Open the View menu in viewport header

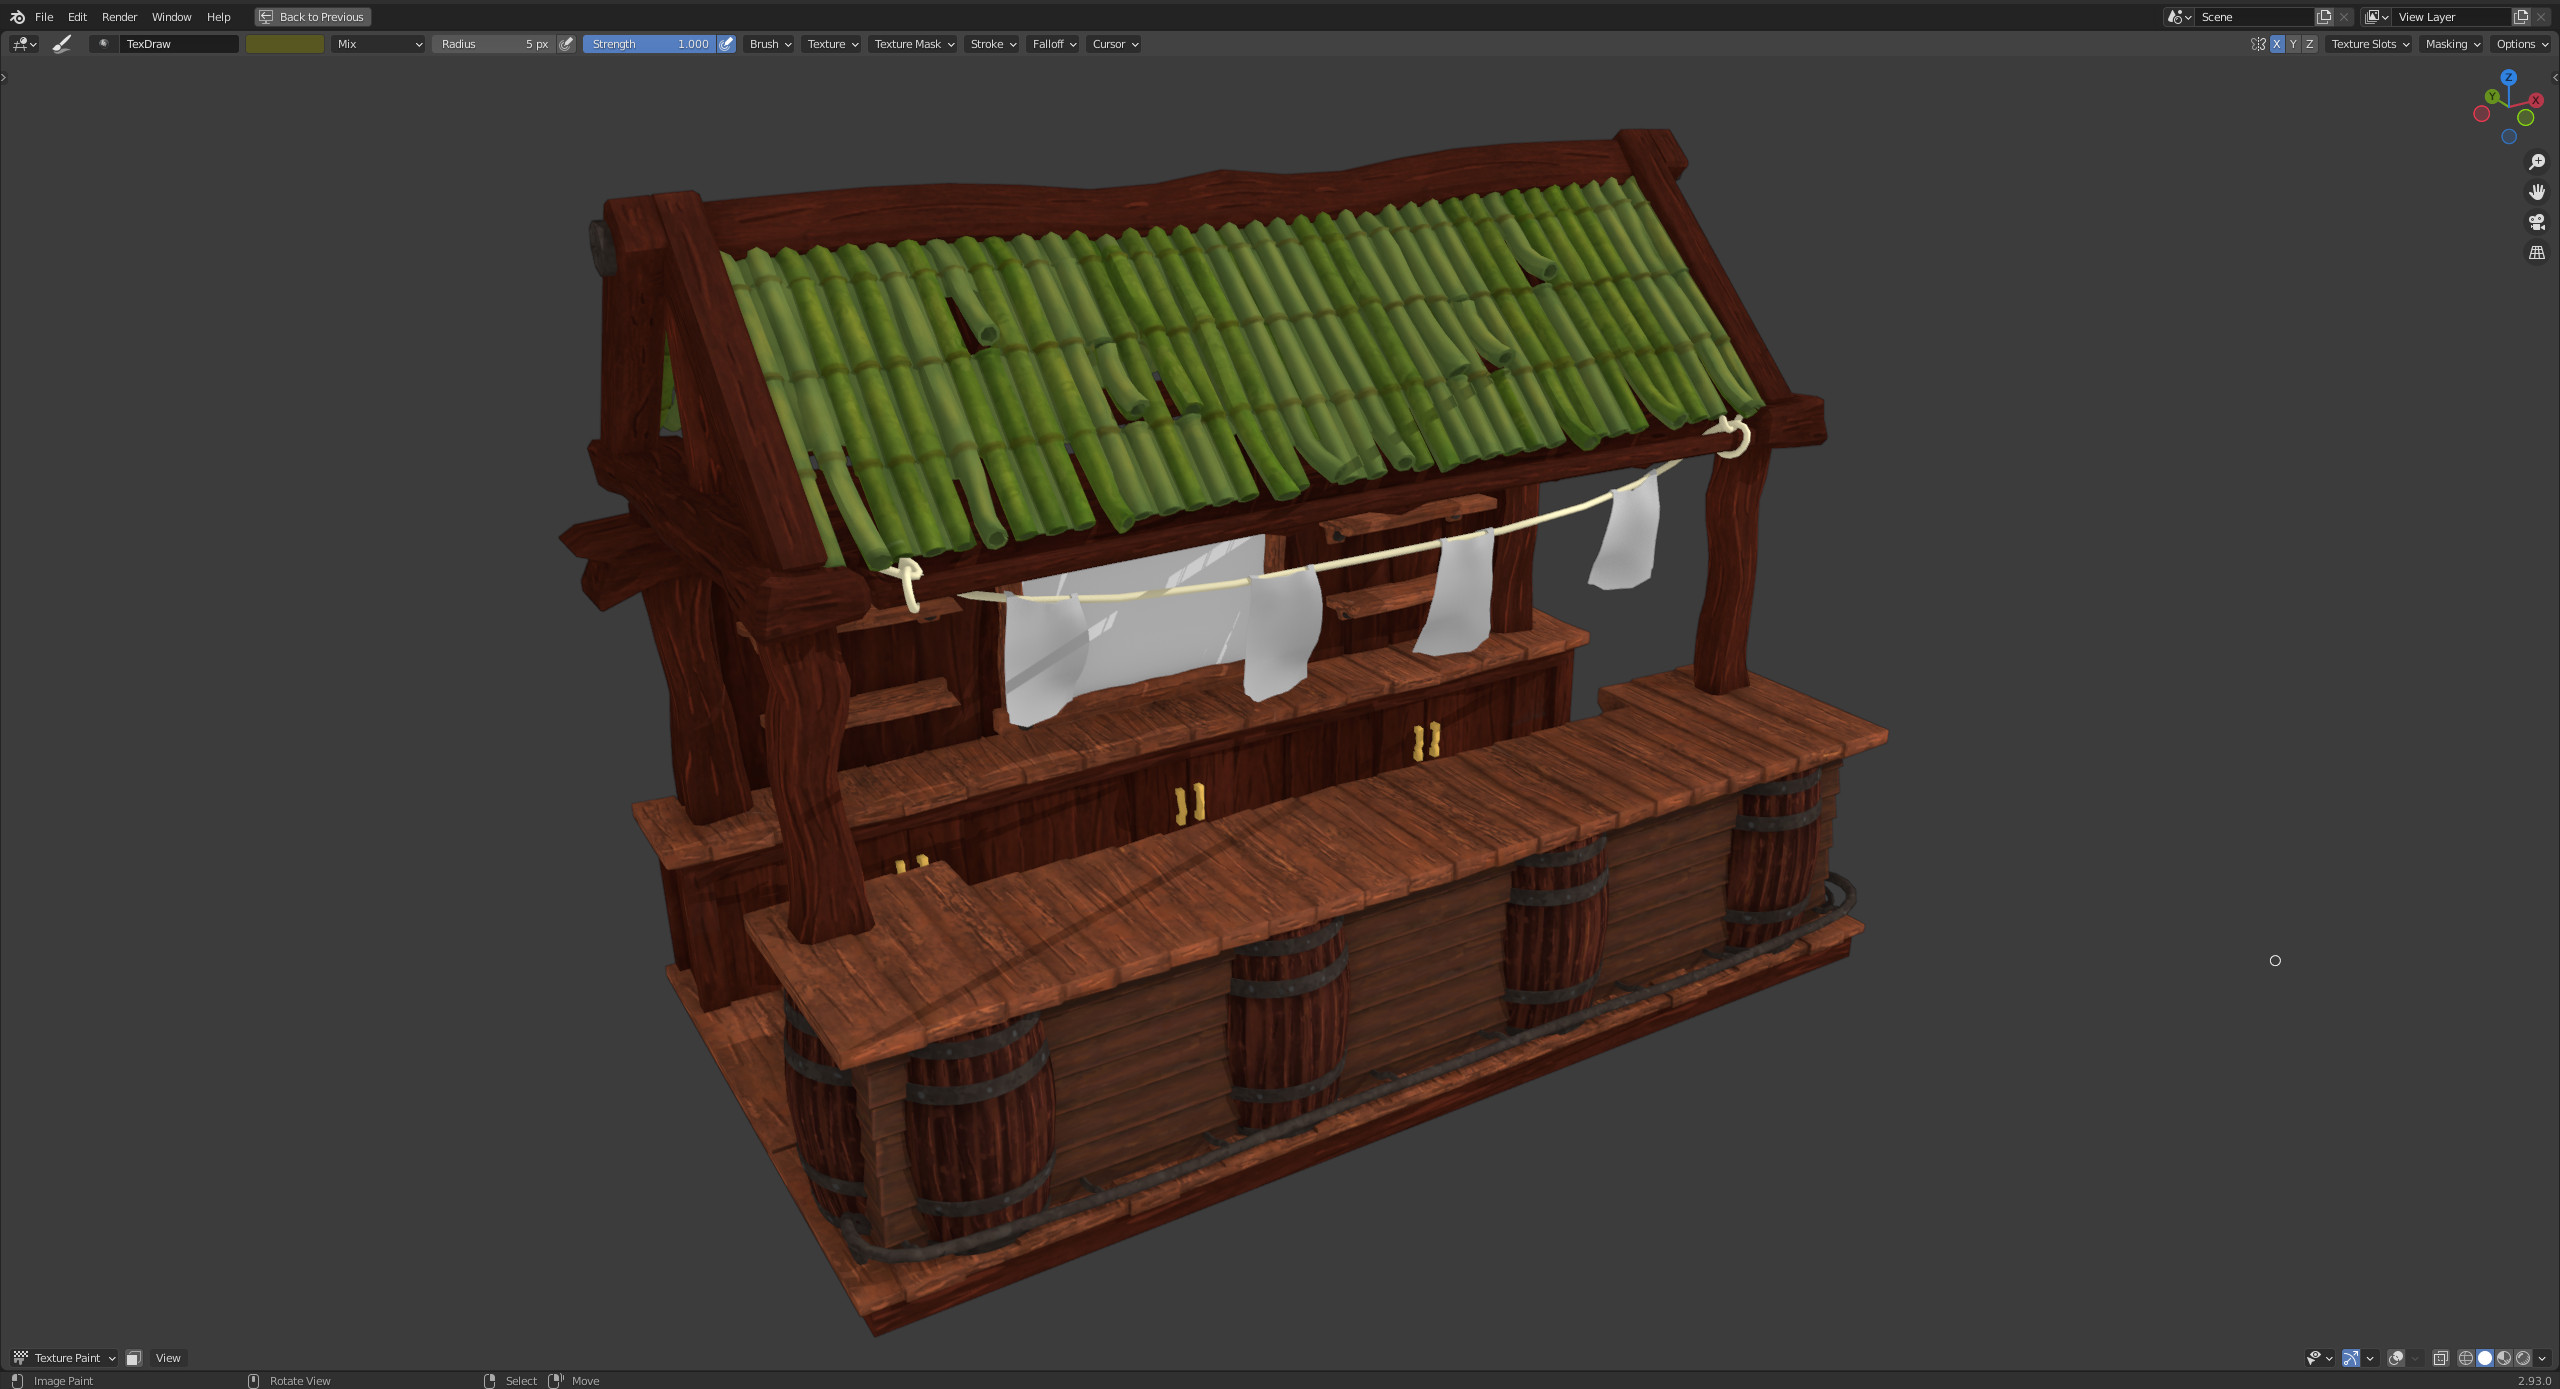pos(168,1358)
